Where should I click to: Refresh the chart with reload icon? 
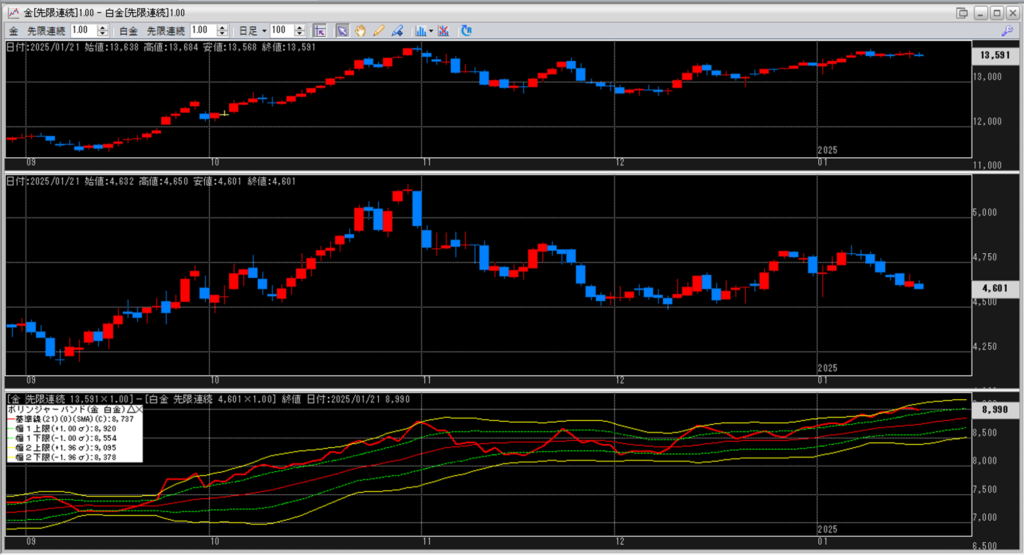(466, 31)
